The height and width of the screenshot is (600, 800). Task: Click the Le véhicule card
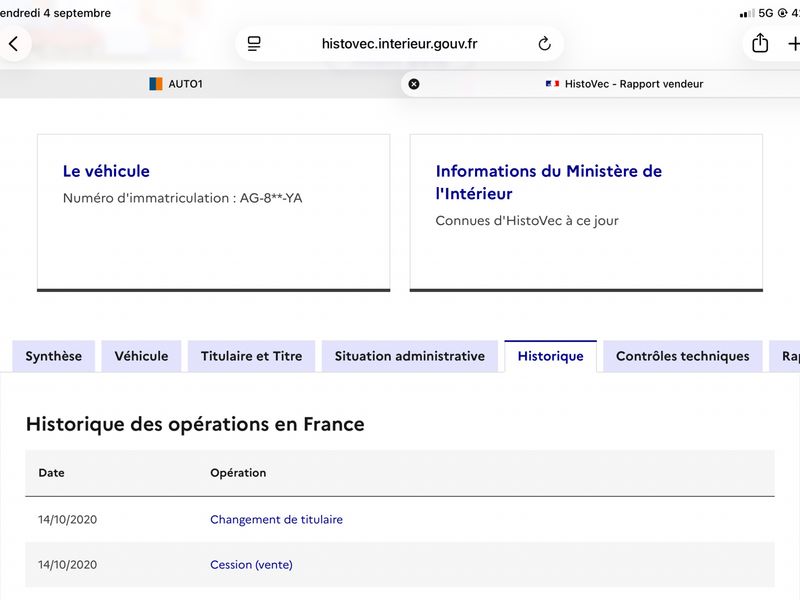coord(214,213)
